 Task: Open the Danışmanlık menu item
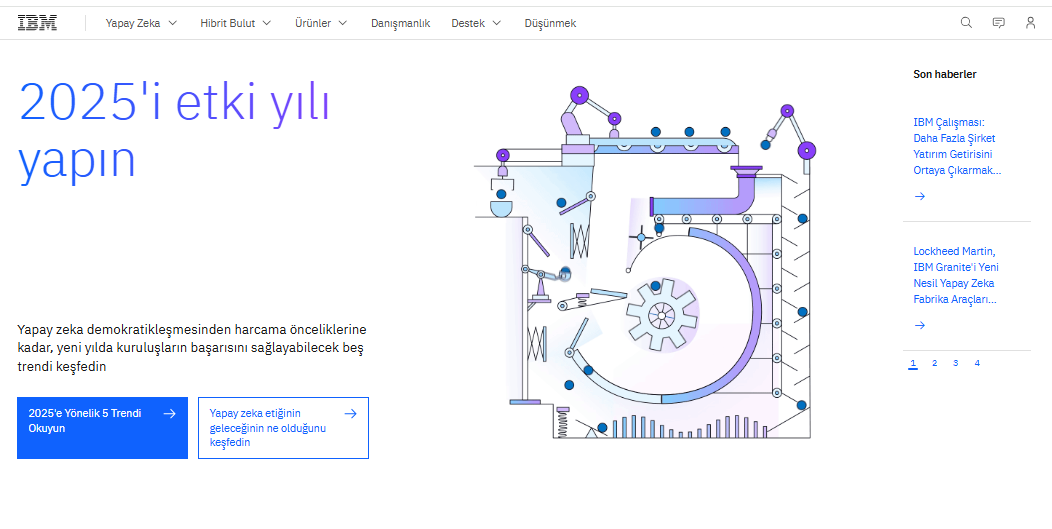pyautogui.click(x=400, y=23)
